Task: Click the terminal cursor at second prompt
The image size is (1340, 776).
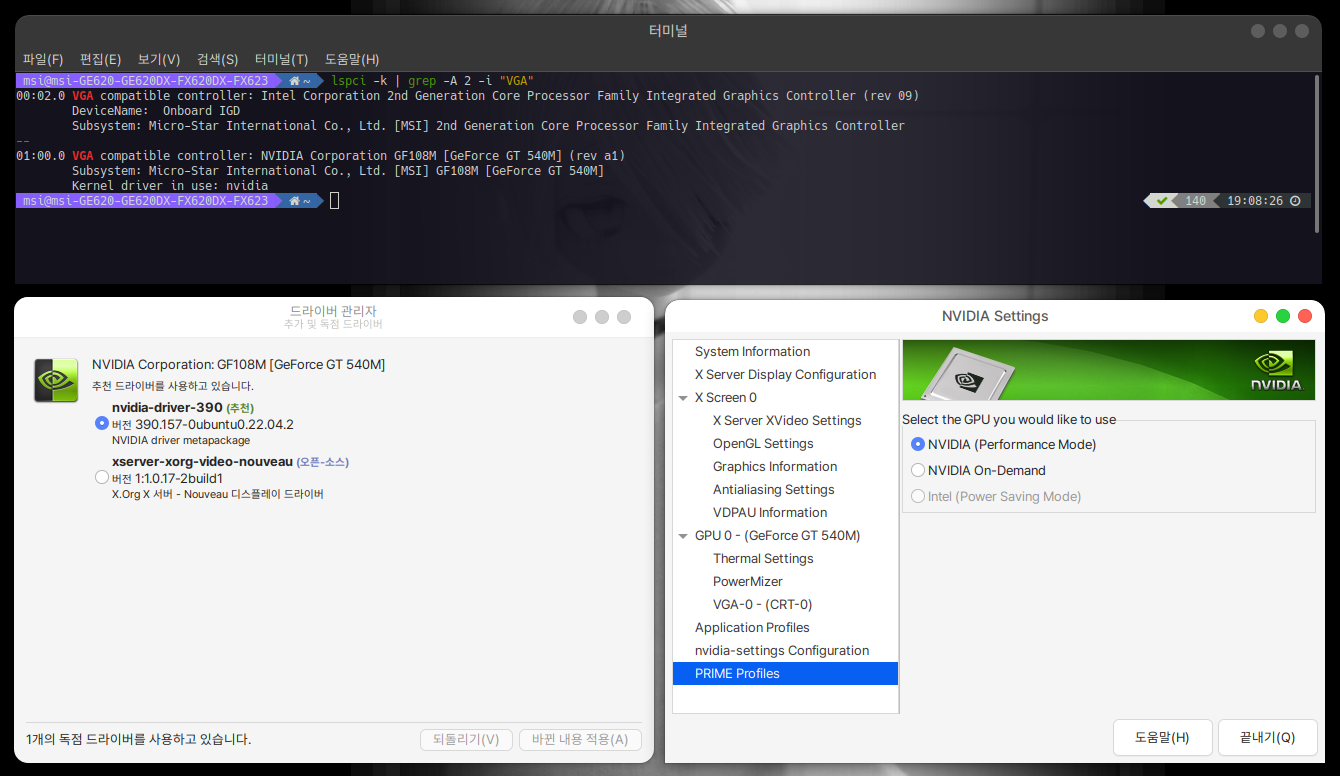Action: tap(335, 201)
